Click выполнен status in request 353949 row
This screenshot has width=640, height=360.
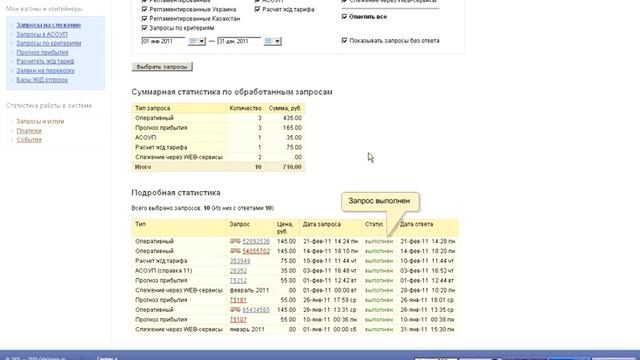point(379,261)
